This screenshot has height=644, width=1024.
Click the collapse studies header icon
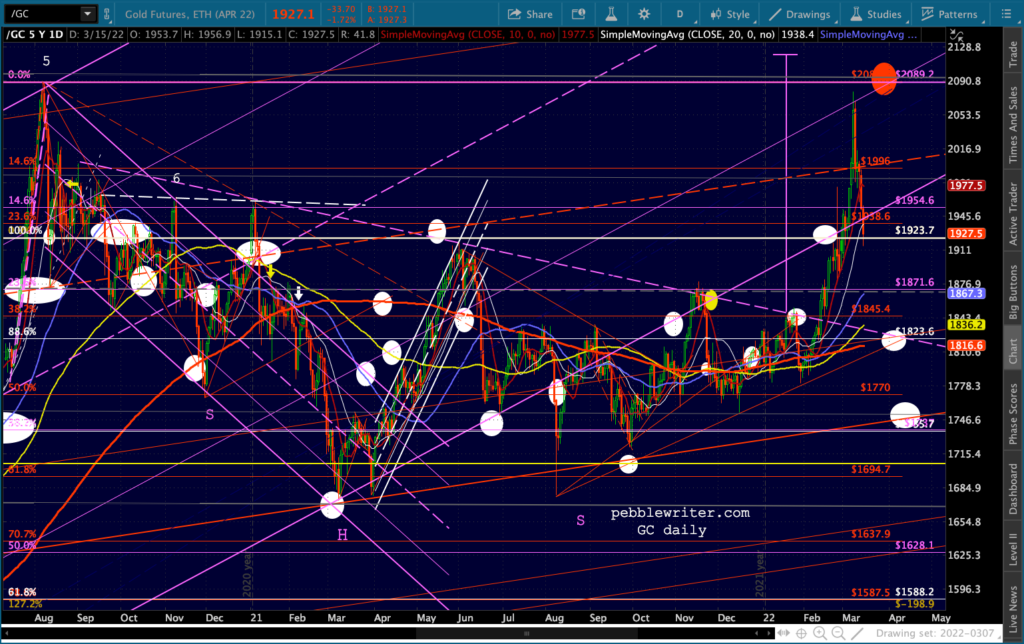coord(956,35)
